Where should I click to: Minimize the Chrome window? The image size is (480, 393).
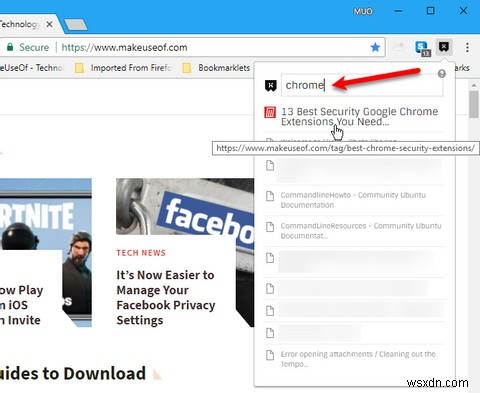click(398, 11)
